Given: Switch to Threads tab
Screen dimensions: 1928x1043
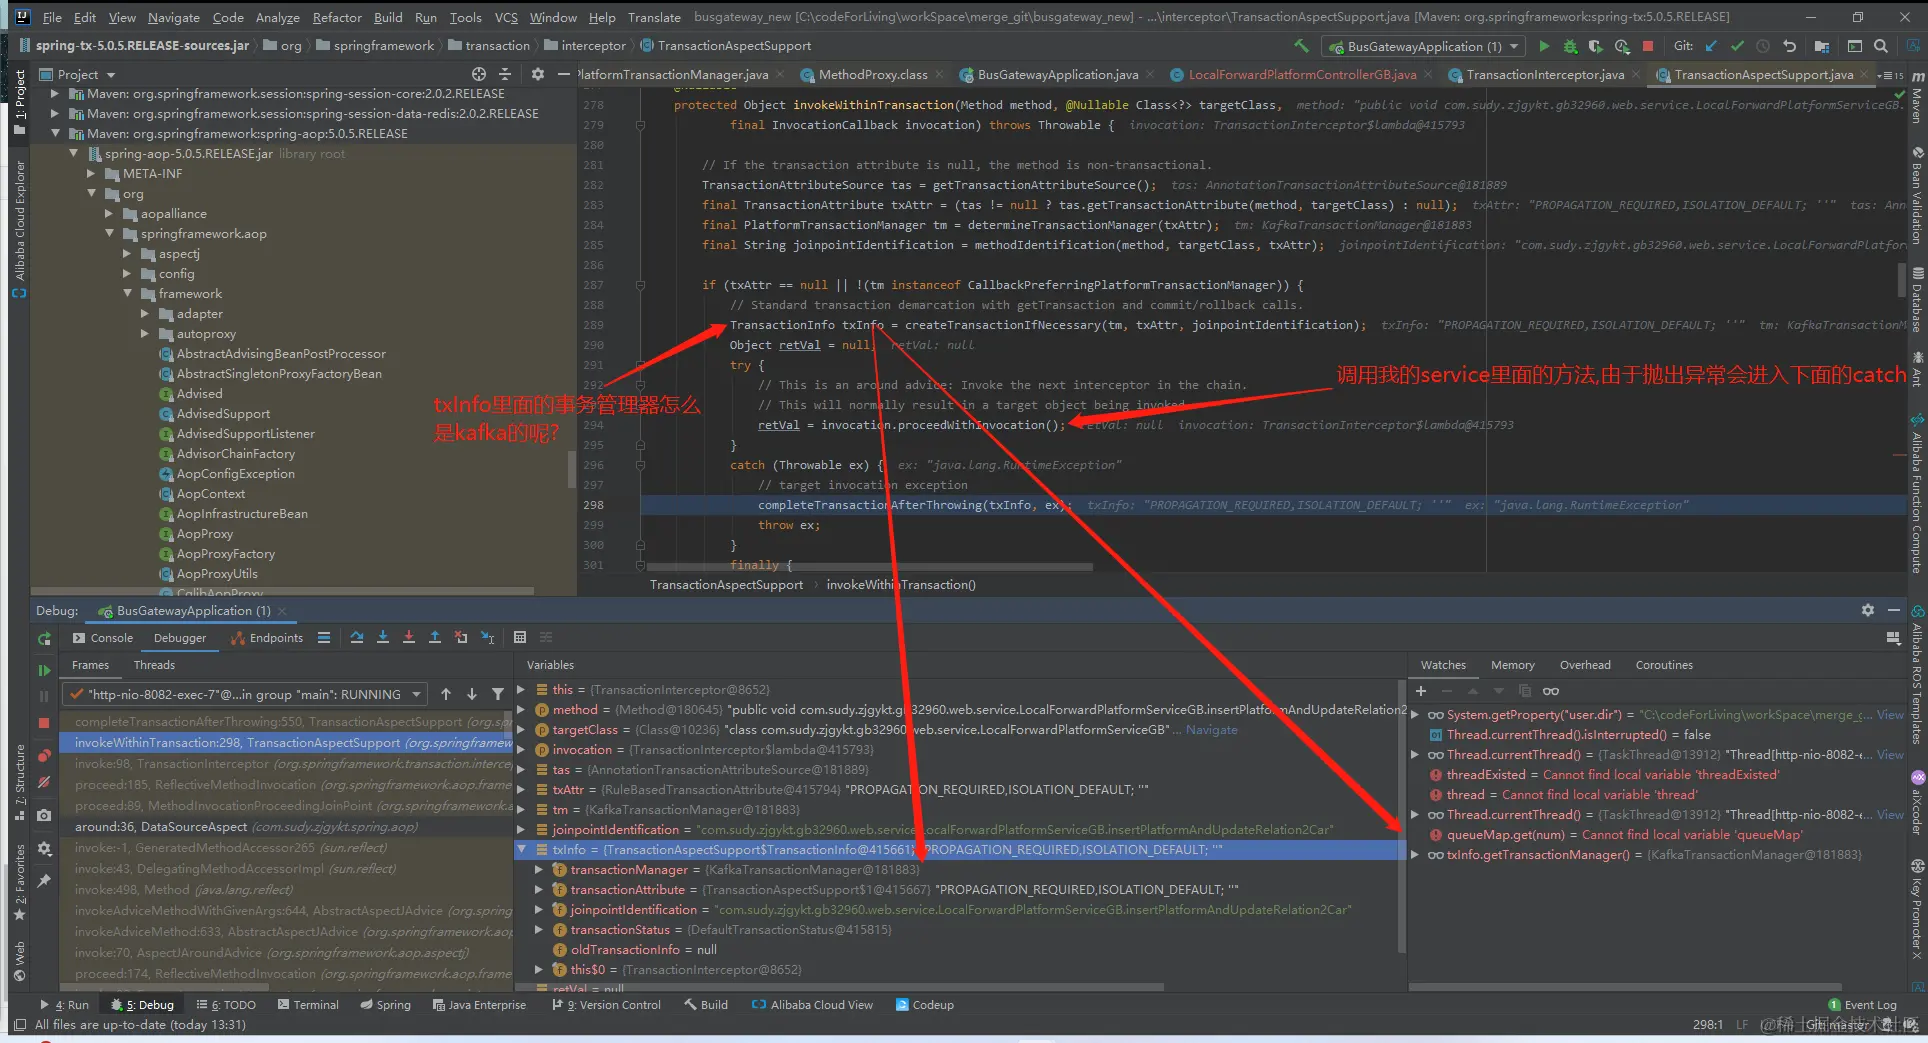Looking at the screenshot, I should 154,665.
